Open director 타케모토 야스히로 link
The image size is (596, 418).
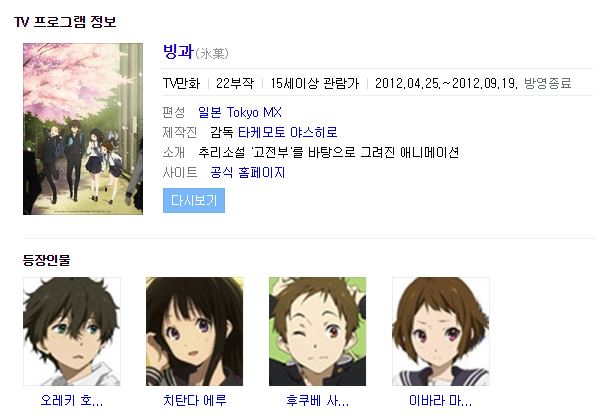point(288,132)
